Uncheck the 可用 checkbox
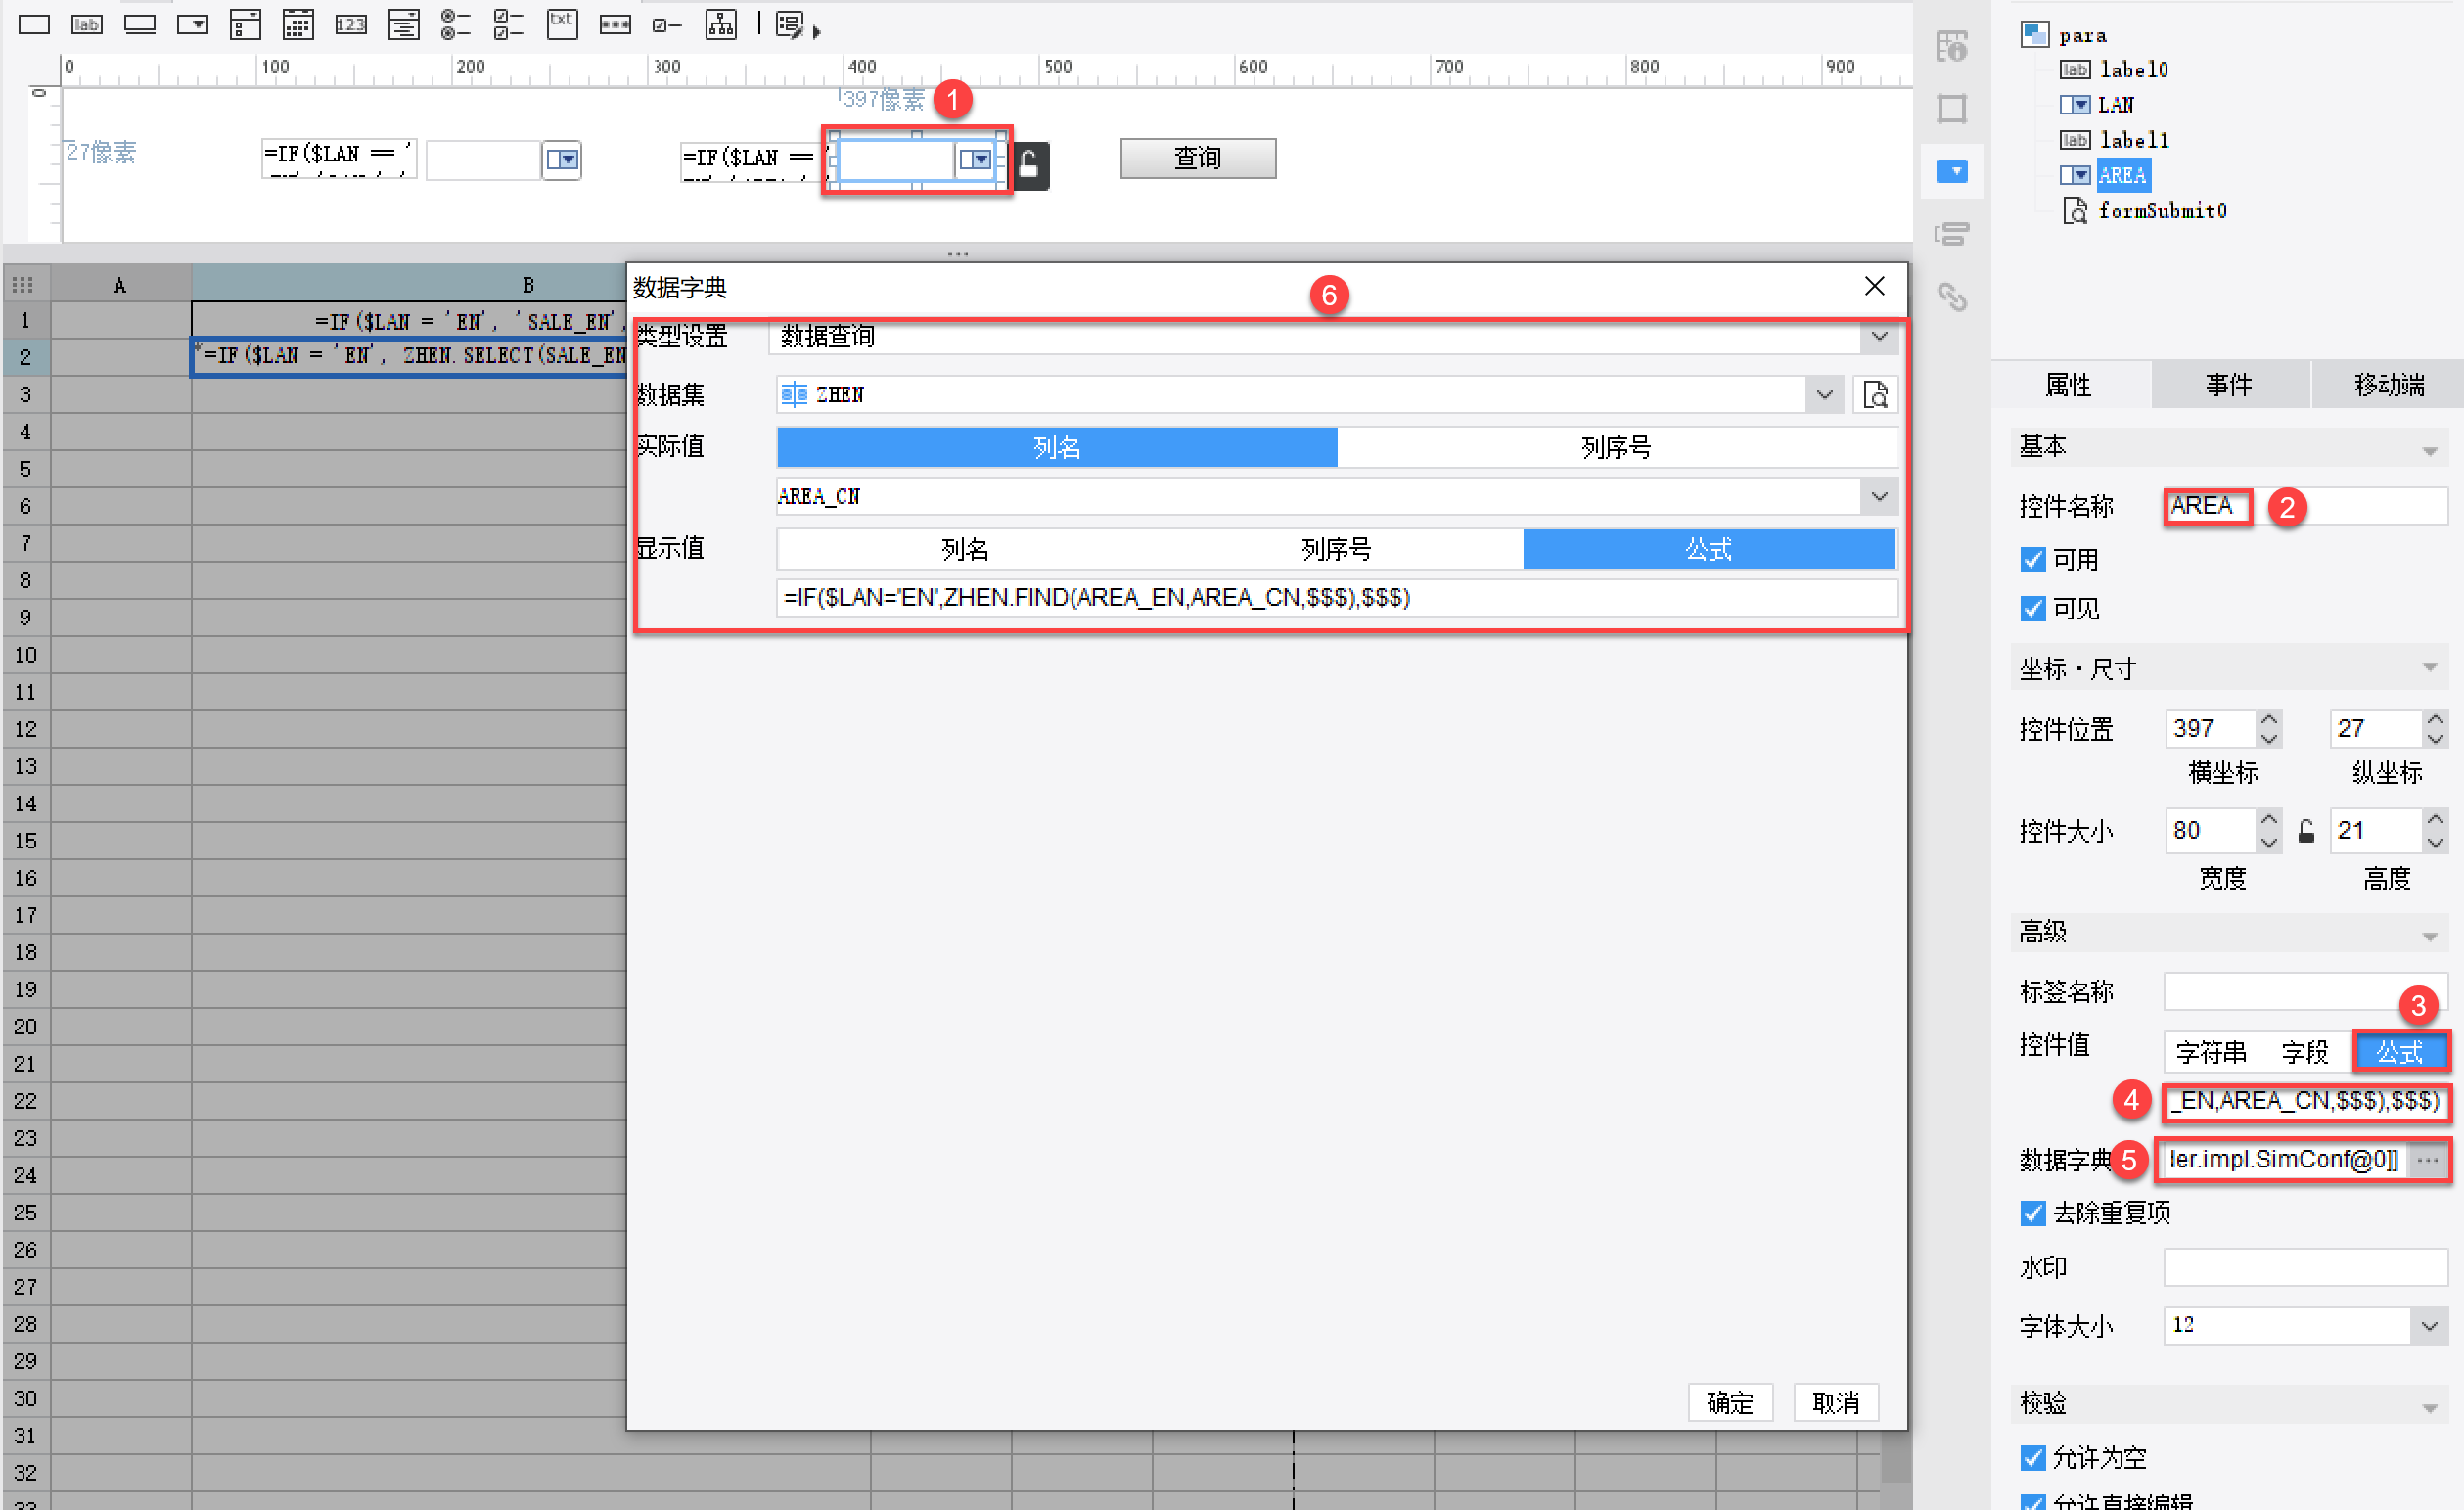The width and height of the screenshot is (2464, 1510). coord(2032,560)
